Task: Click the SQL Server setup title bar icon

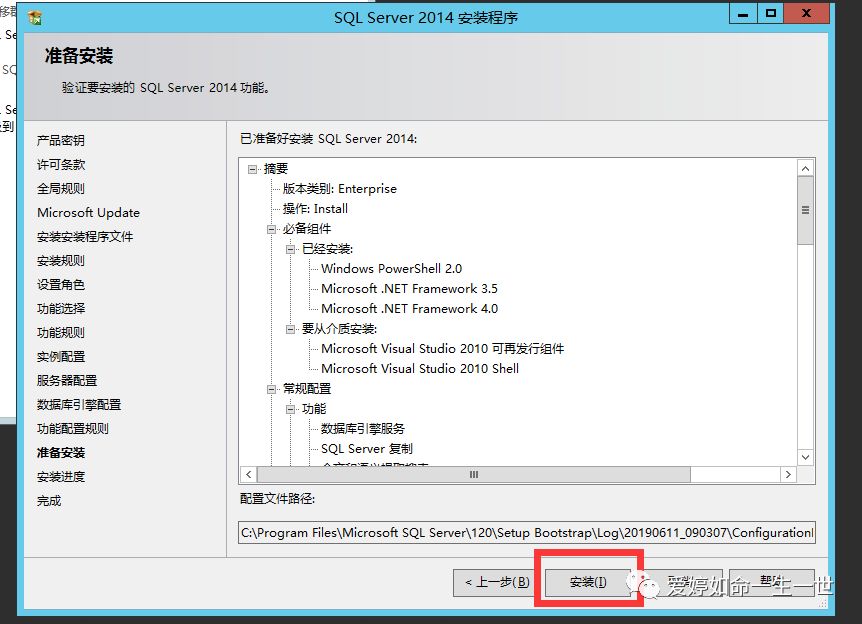Action: (x=35, y=18)
